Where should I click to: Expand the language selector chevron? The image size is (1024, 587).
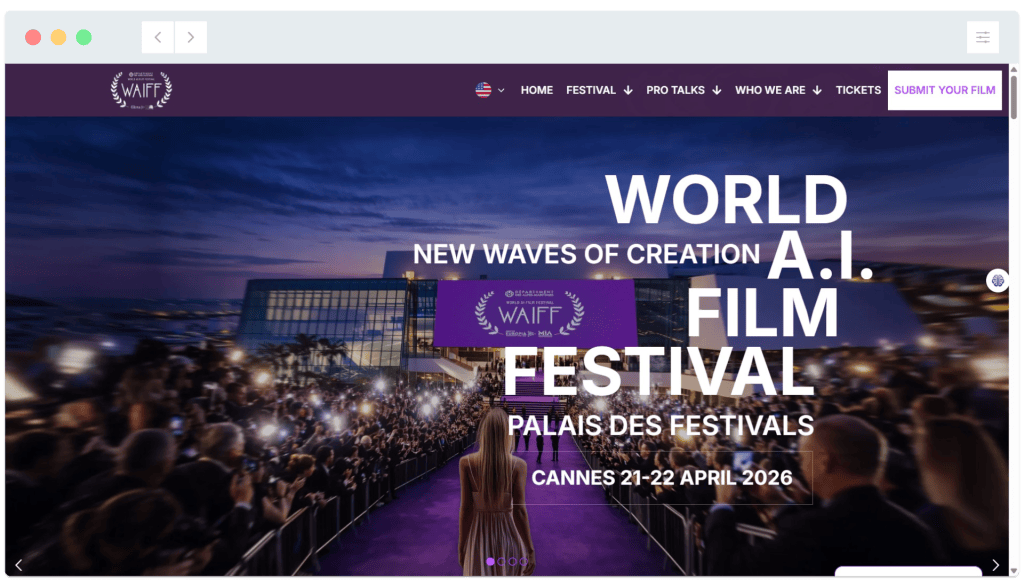tap(501, 91)
